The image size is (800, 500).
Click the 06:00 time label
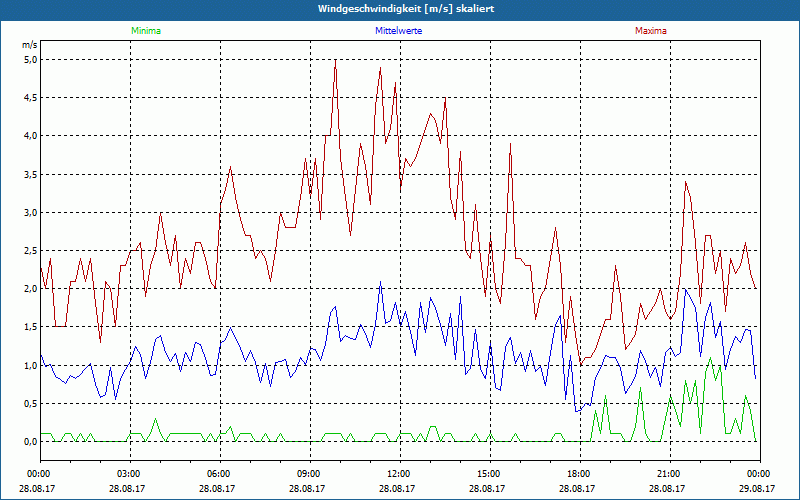point(220,474)
